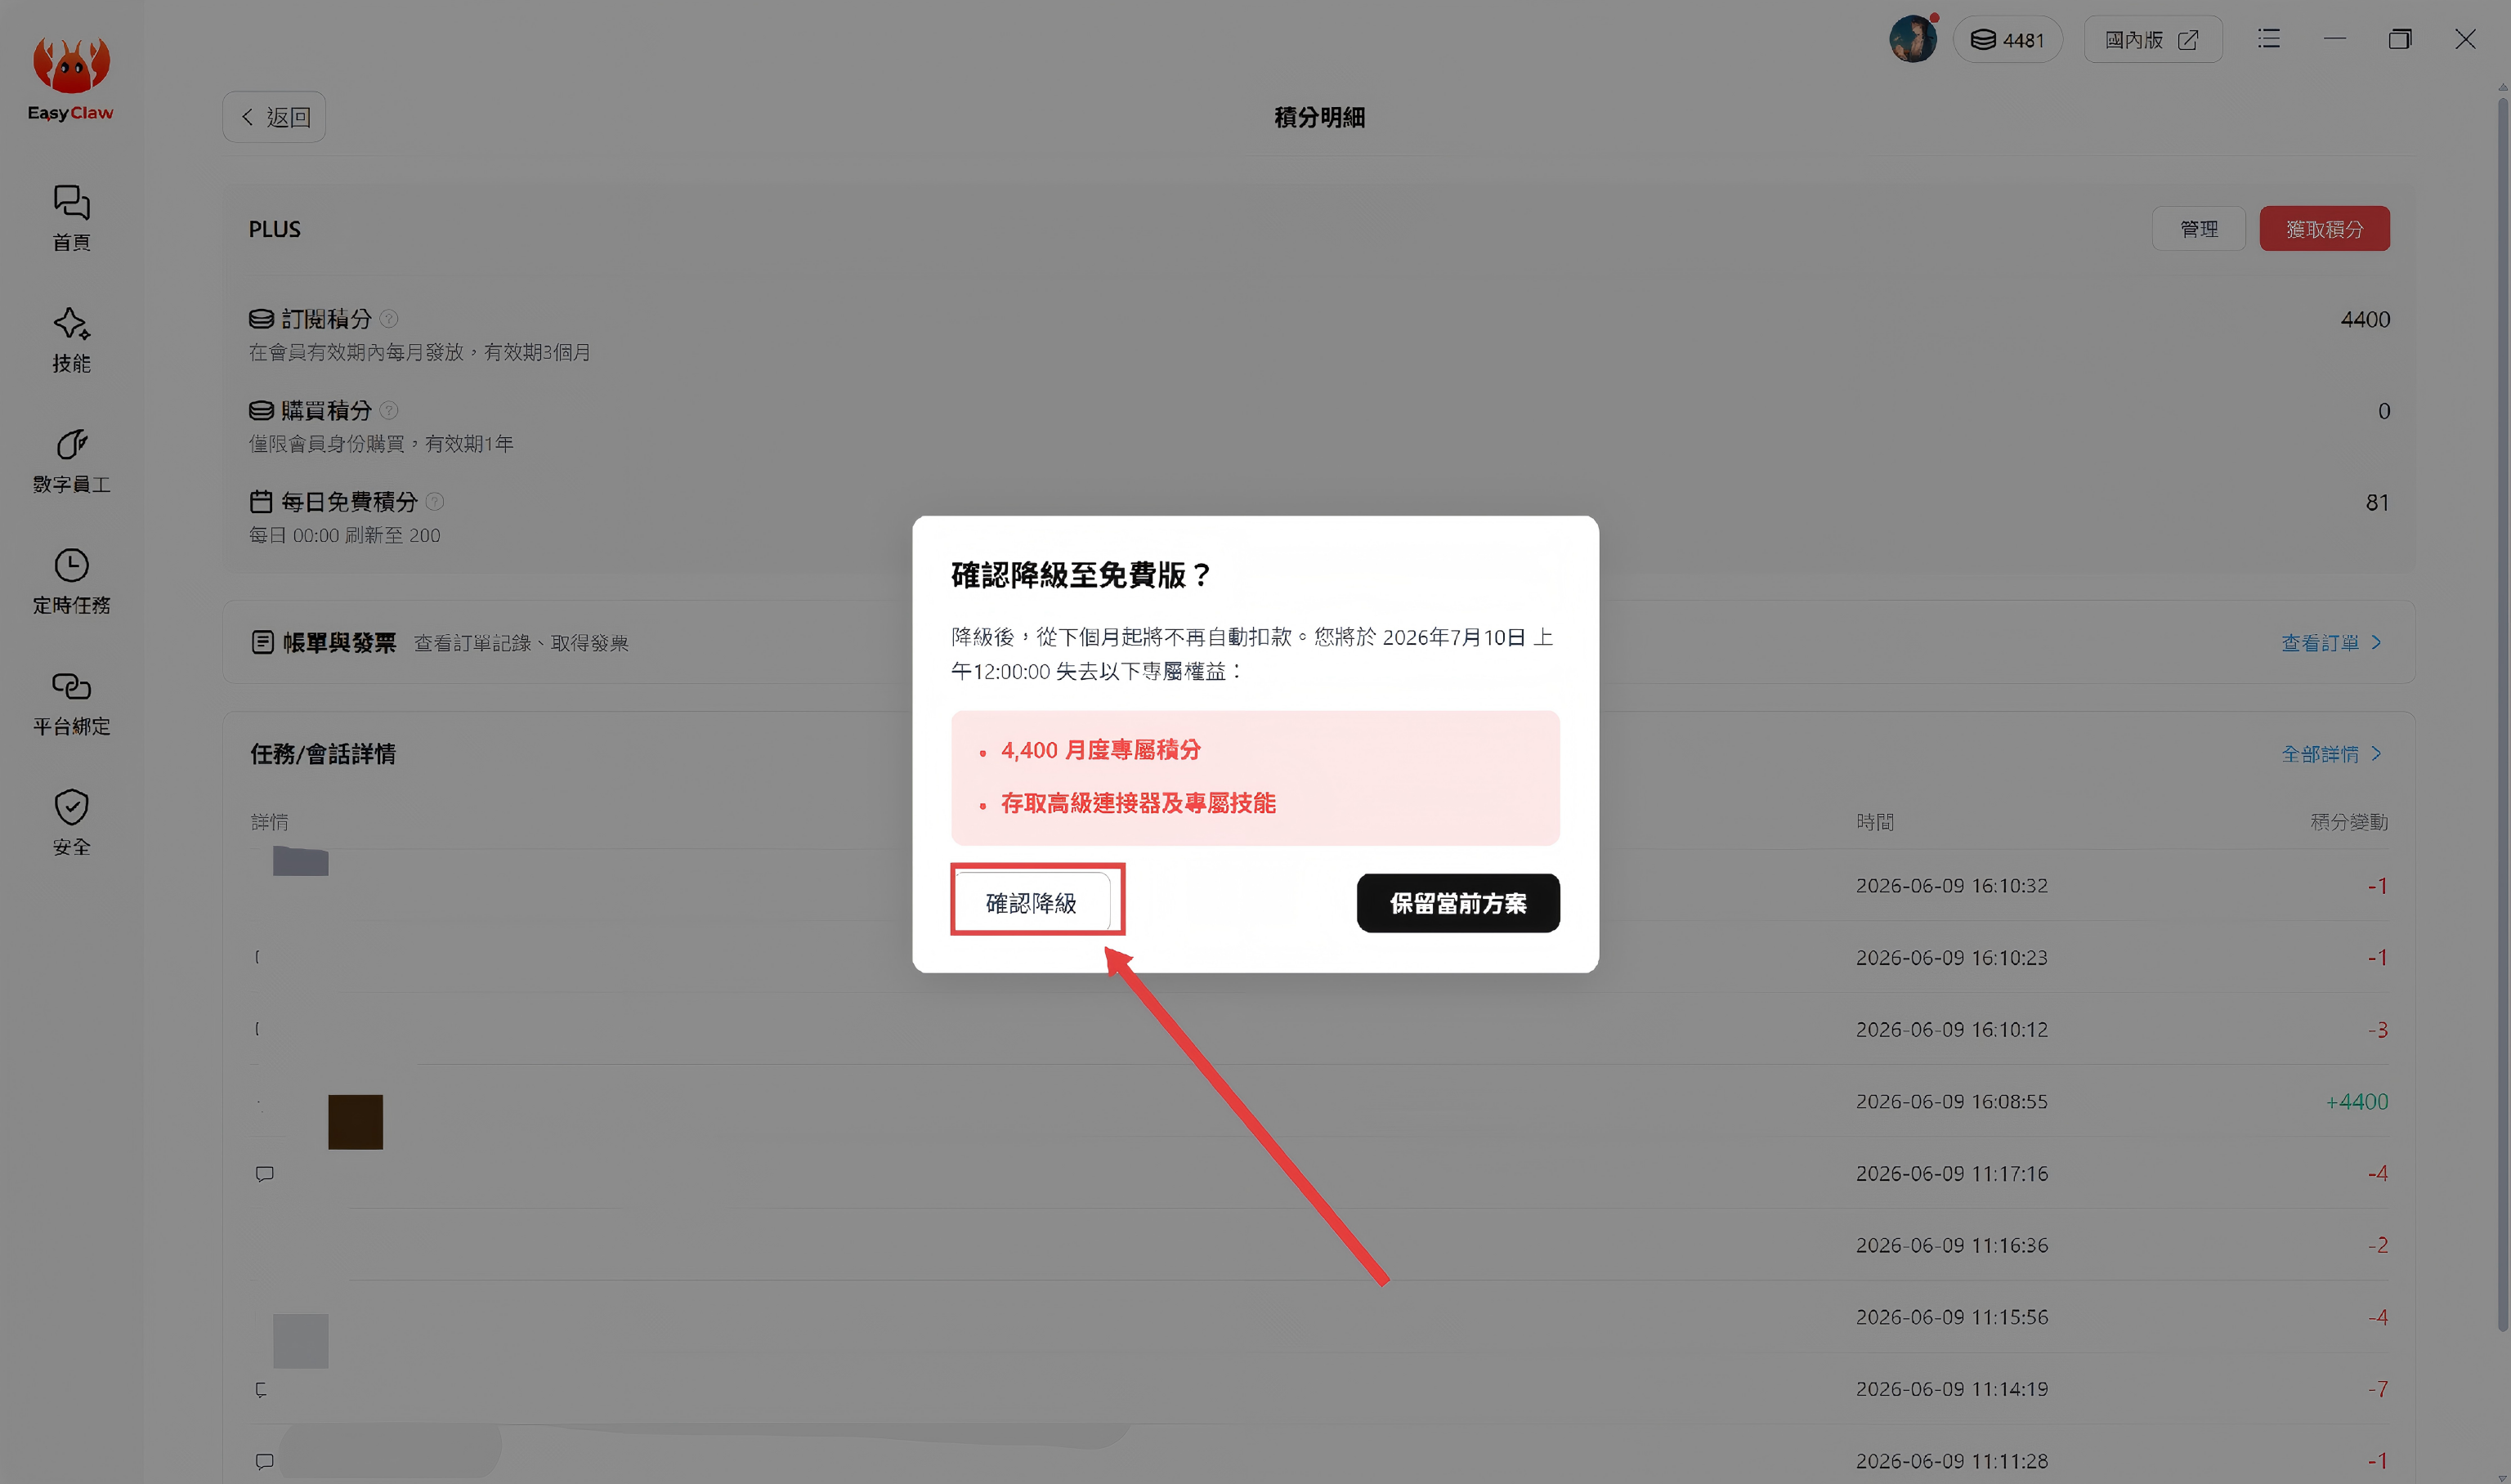The width and height of the screenshot is (2511, 1484).
Task: Open the 查看訂單 view orders link
Action: [2331, 643]
